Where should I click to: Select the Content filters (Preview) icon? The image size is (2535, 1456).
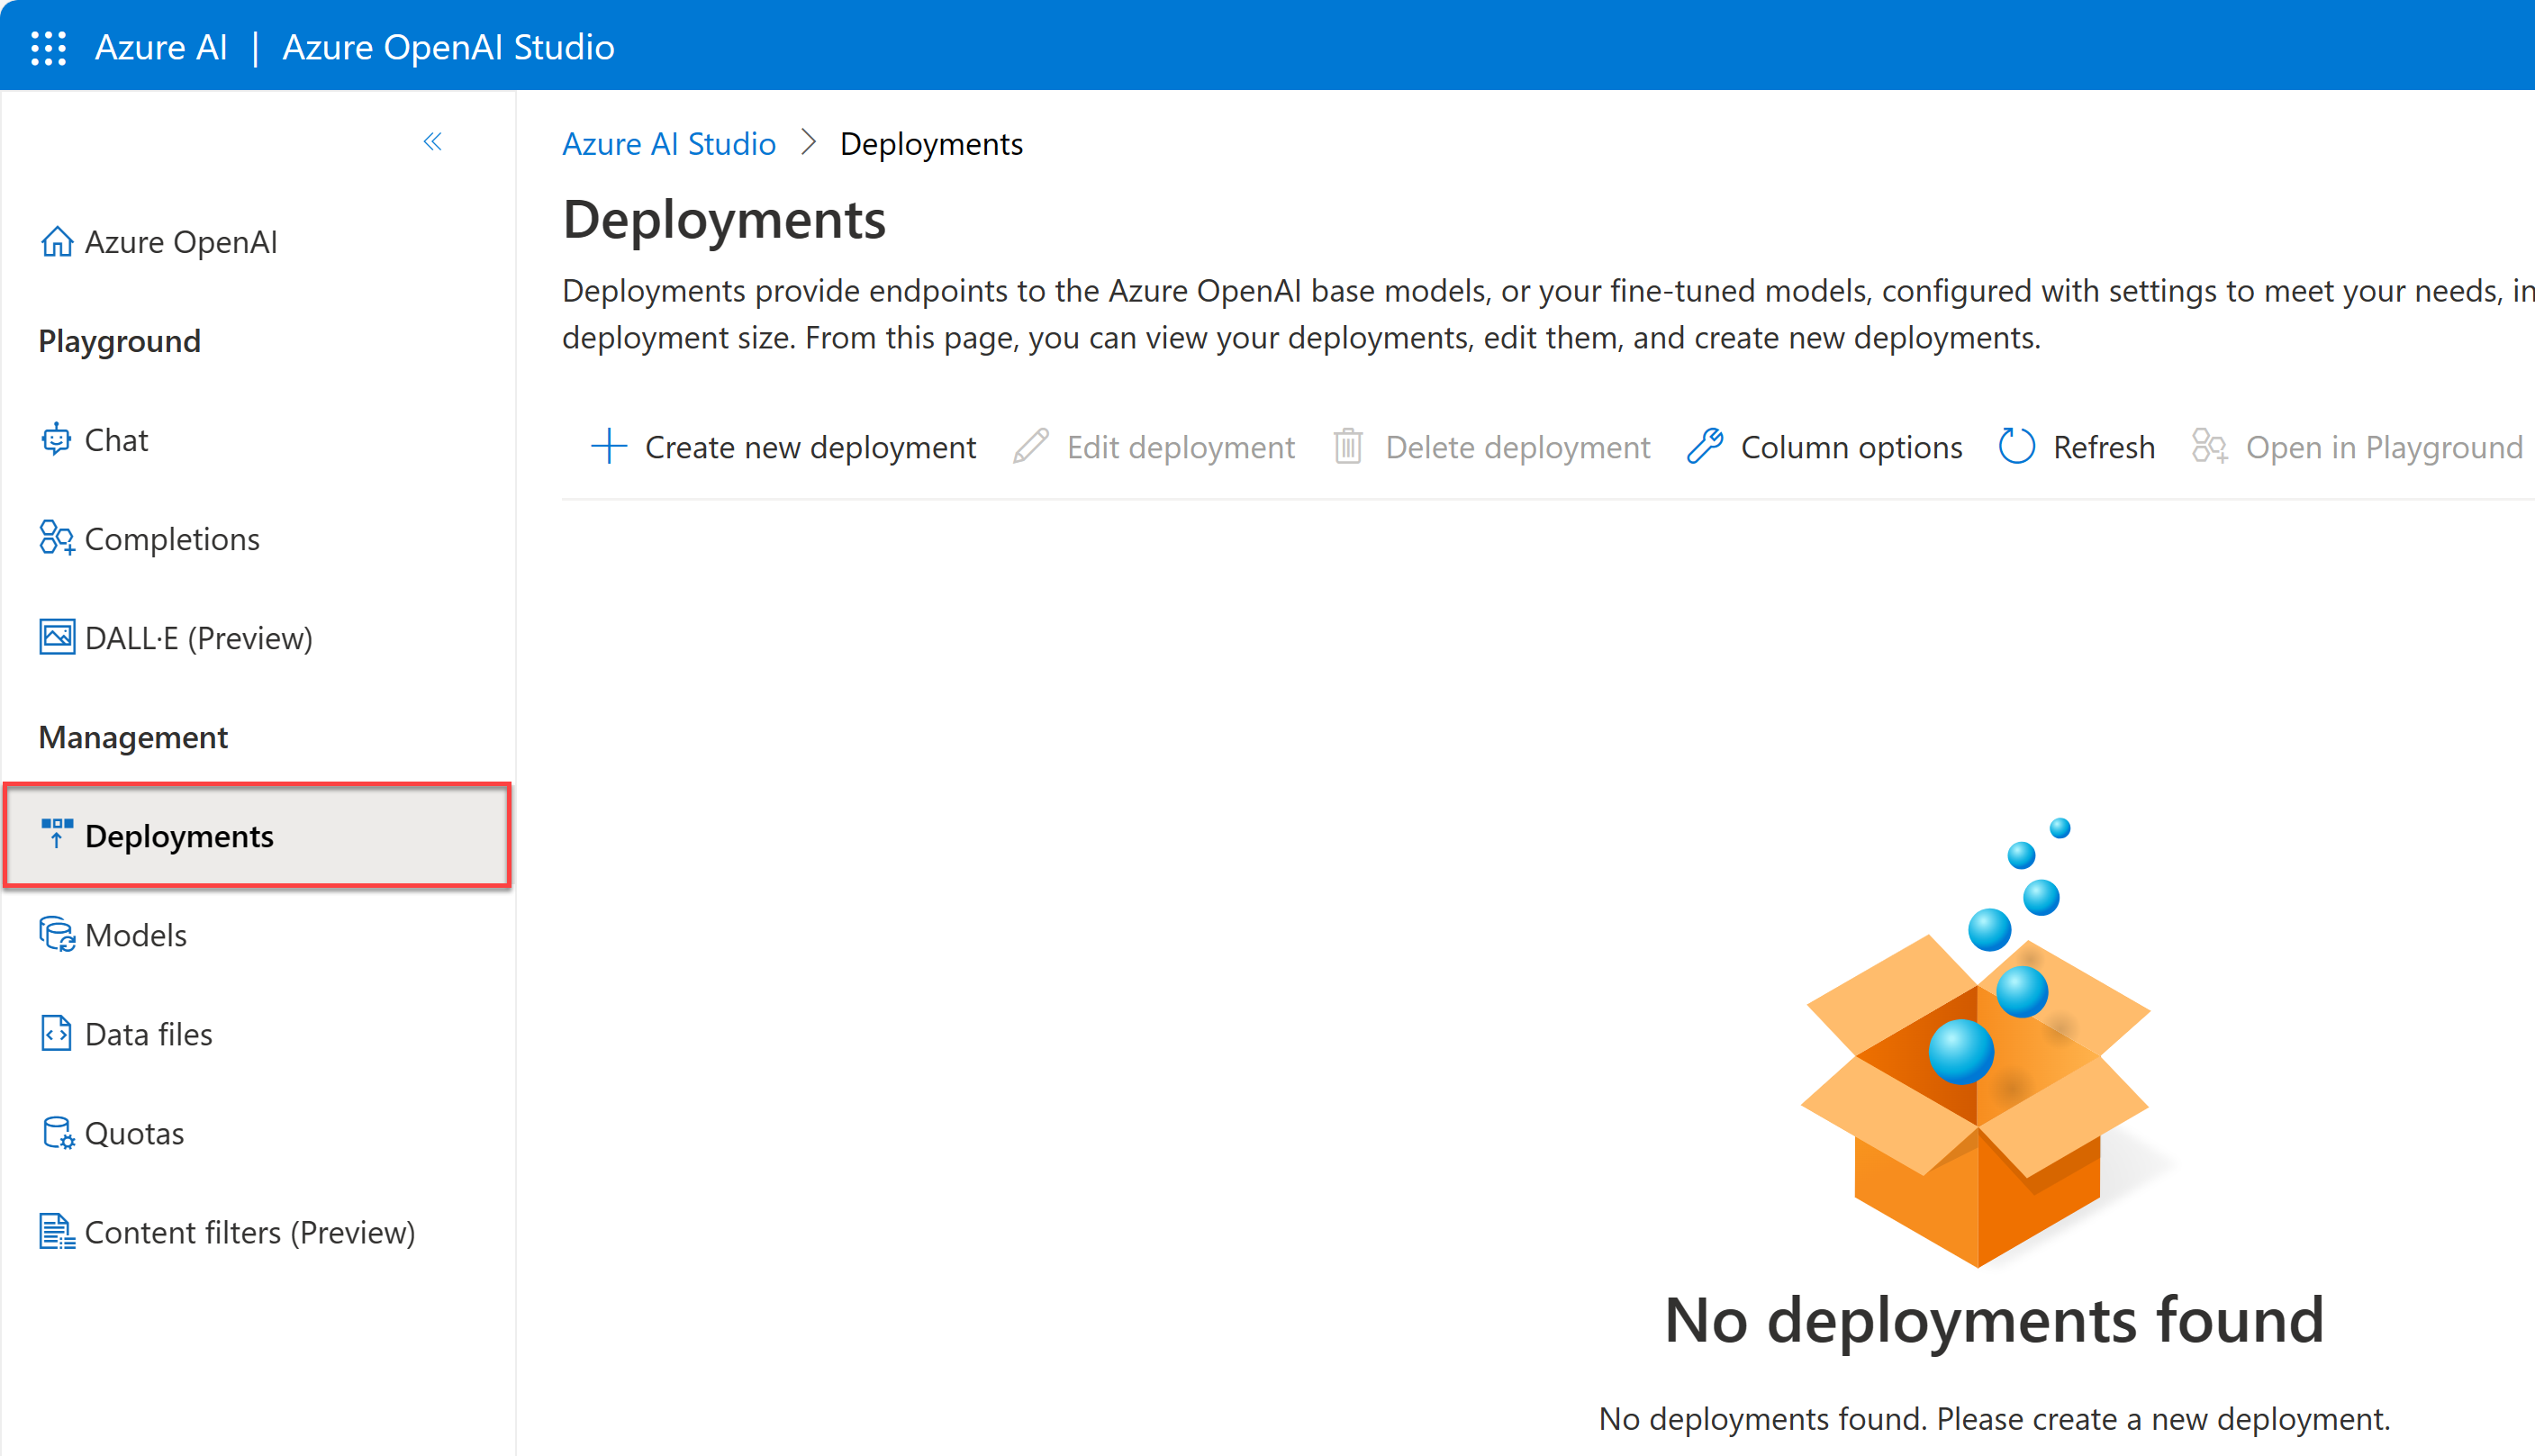point(57,1231)
